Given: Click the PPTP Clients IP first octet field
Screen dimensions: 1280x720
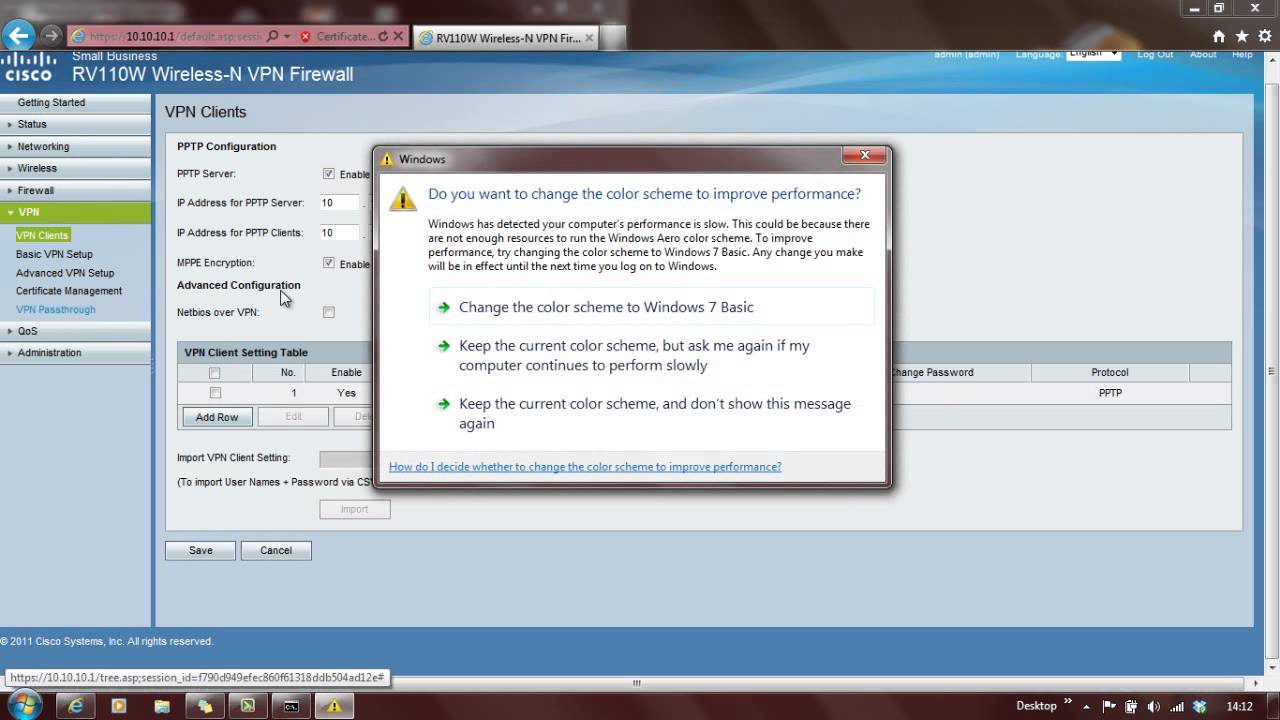Looking at the screenshot, I should [x=338, y=233].
